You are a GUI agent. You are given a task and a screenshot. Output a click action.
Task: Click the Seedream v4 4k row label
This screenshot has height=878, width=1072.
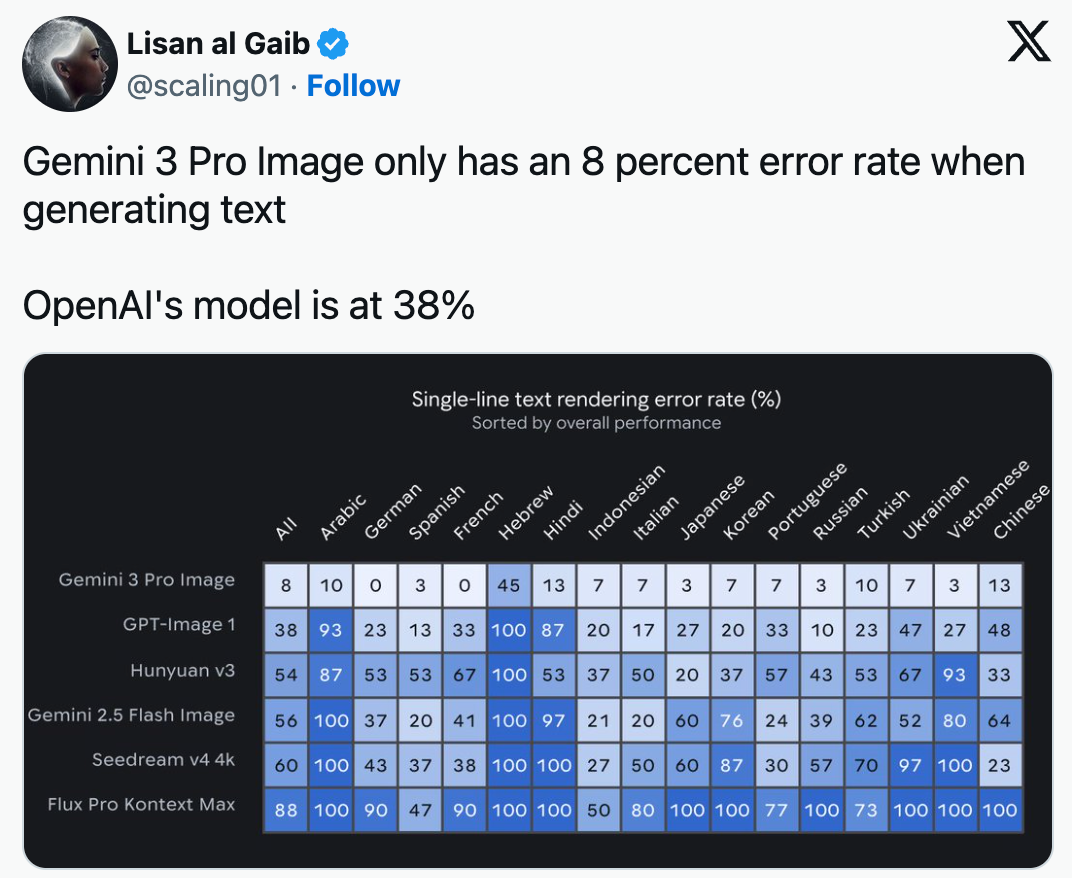tap(163, 759)
